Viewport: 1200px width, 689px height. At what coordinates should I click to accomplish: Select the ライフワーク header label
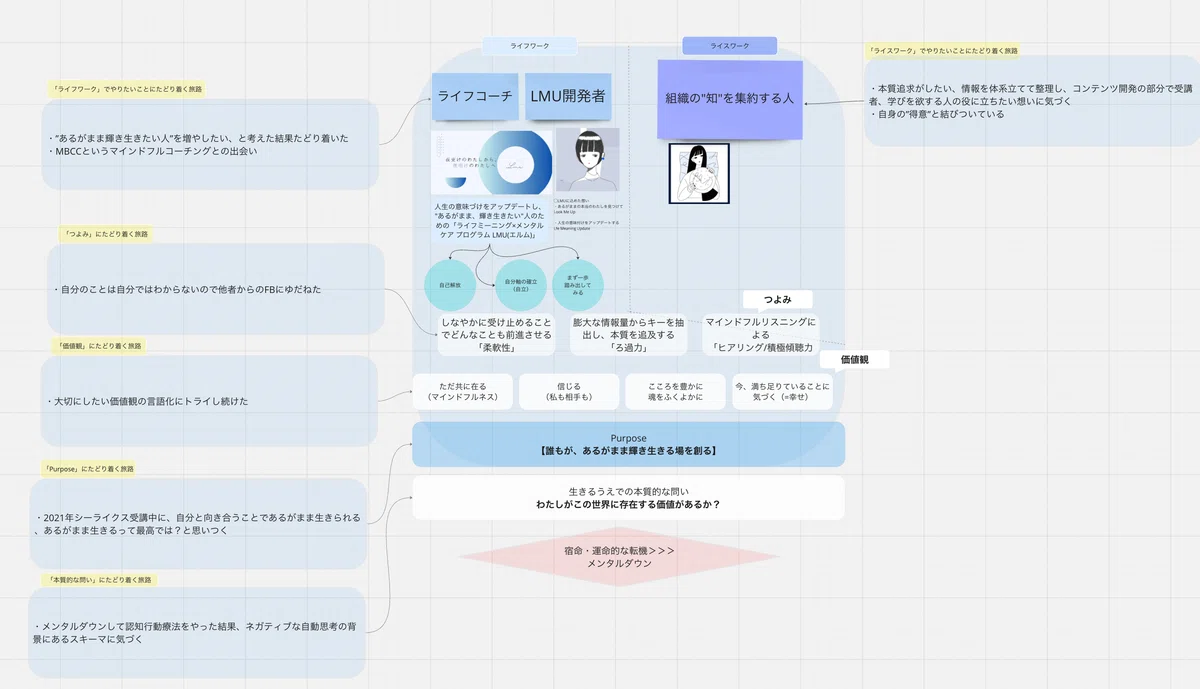(x=529, y=46)
